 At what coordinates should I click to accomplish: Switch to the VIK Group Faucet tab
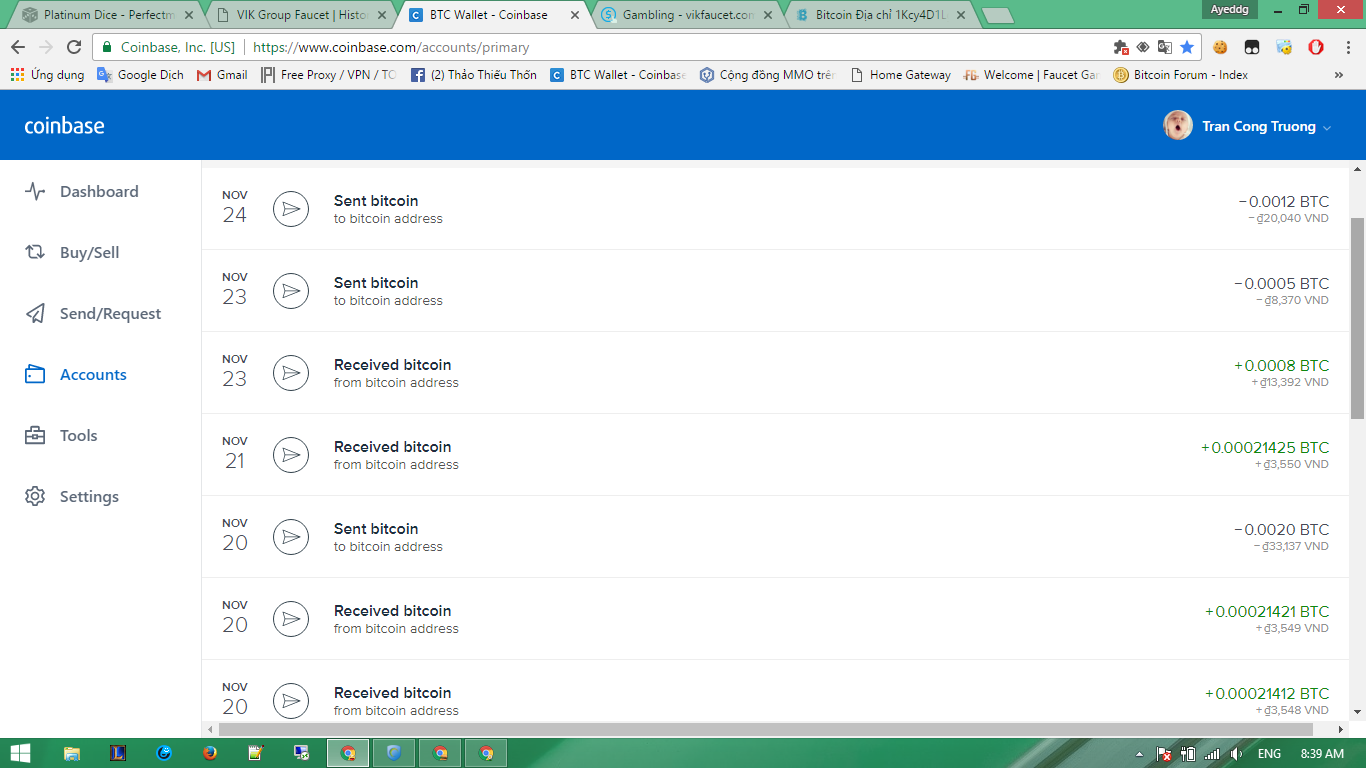click(301, 15)
